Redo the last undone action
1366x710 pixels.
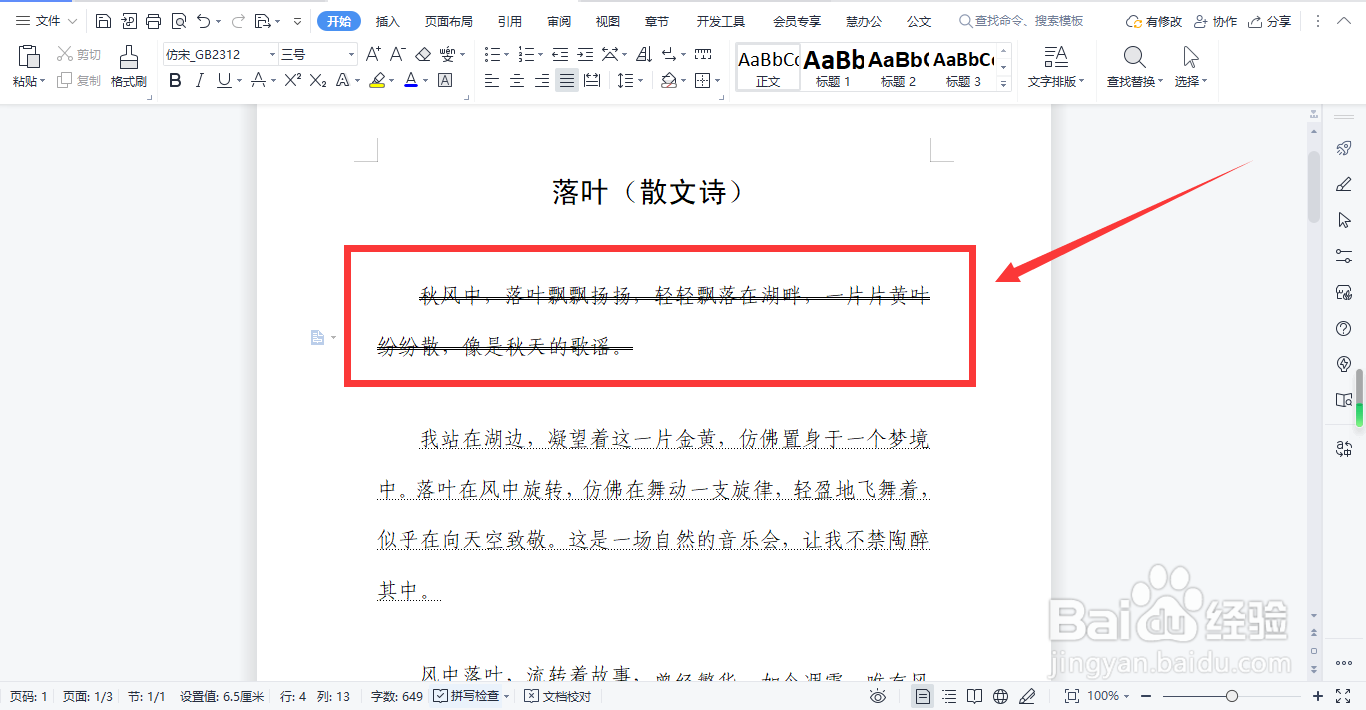tap(238, 21)
